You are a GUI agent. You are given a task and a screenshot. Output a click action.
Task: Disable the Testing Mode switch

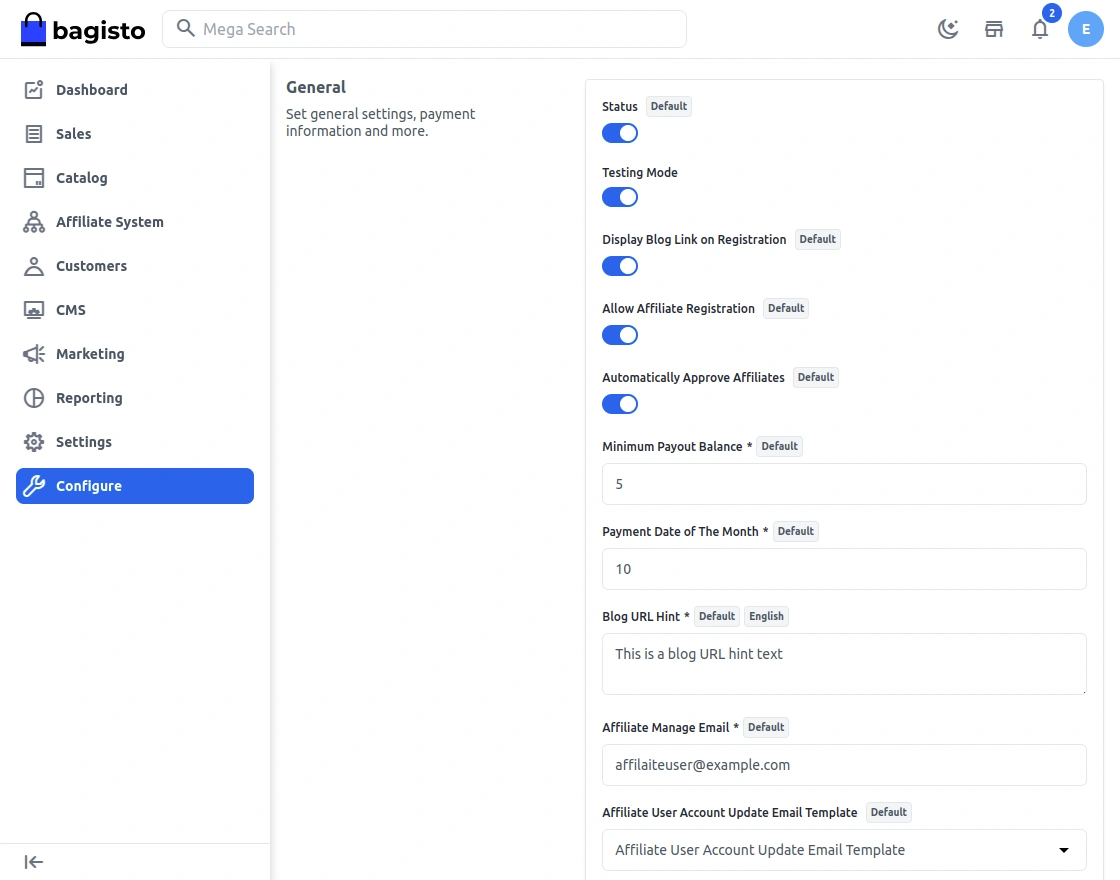pos(620,197)
